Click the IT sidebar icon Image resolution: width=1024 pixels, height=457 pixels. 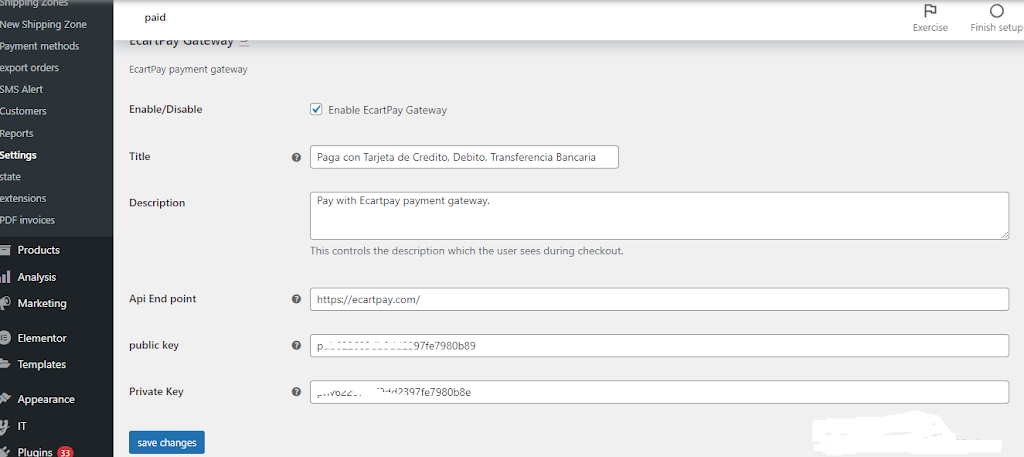[x=5, y=426]
